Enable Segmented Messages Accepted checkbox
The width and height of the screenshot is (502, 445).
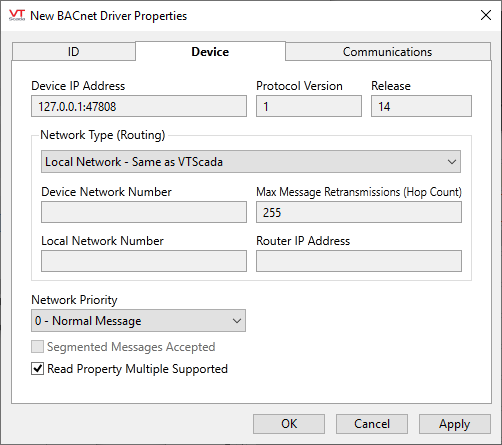click(37, 347)
